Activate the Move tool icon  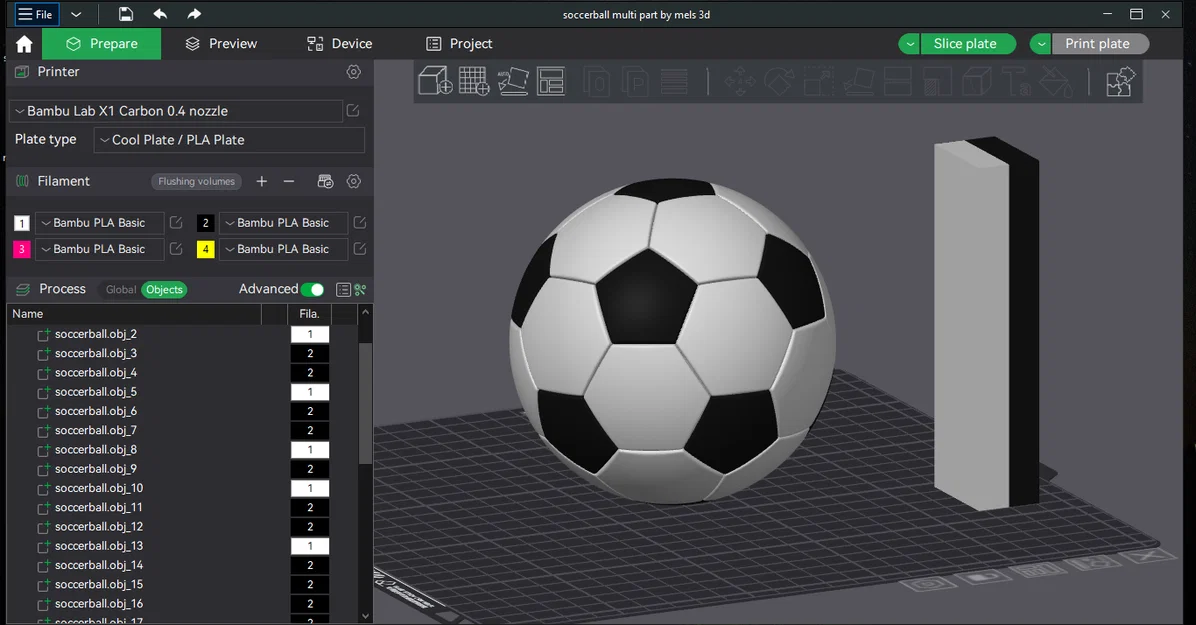point(739,81)
